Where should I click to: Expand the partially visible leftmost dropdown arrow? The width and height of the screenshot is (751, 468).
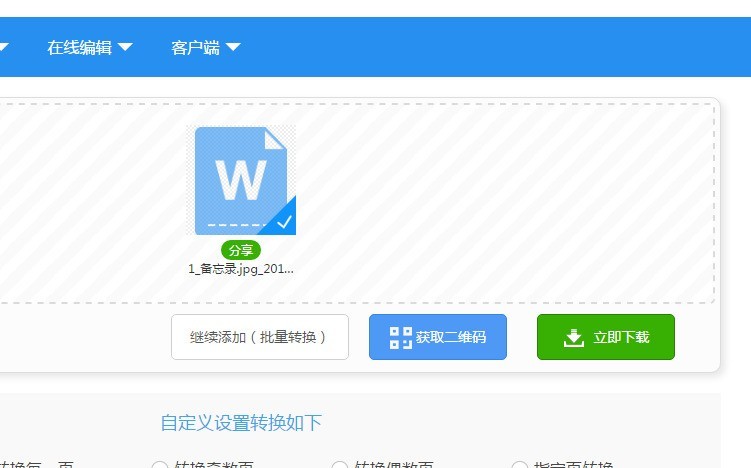point(3,47)
